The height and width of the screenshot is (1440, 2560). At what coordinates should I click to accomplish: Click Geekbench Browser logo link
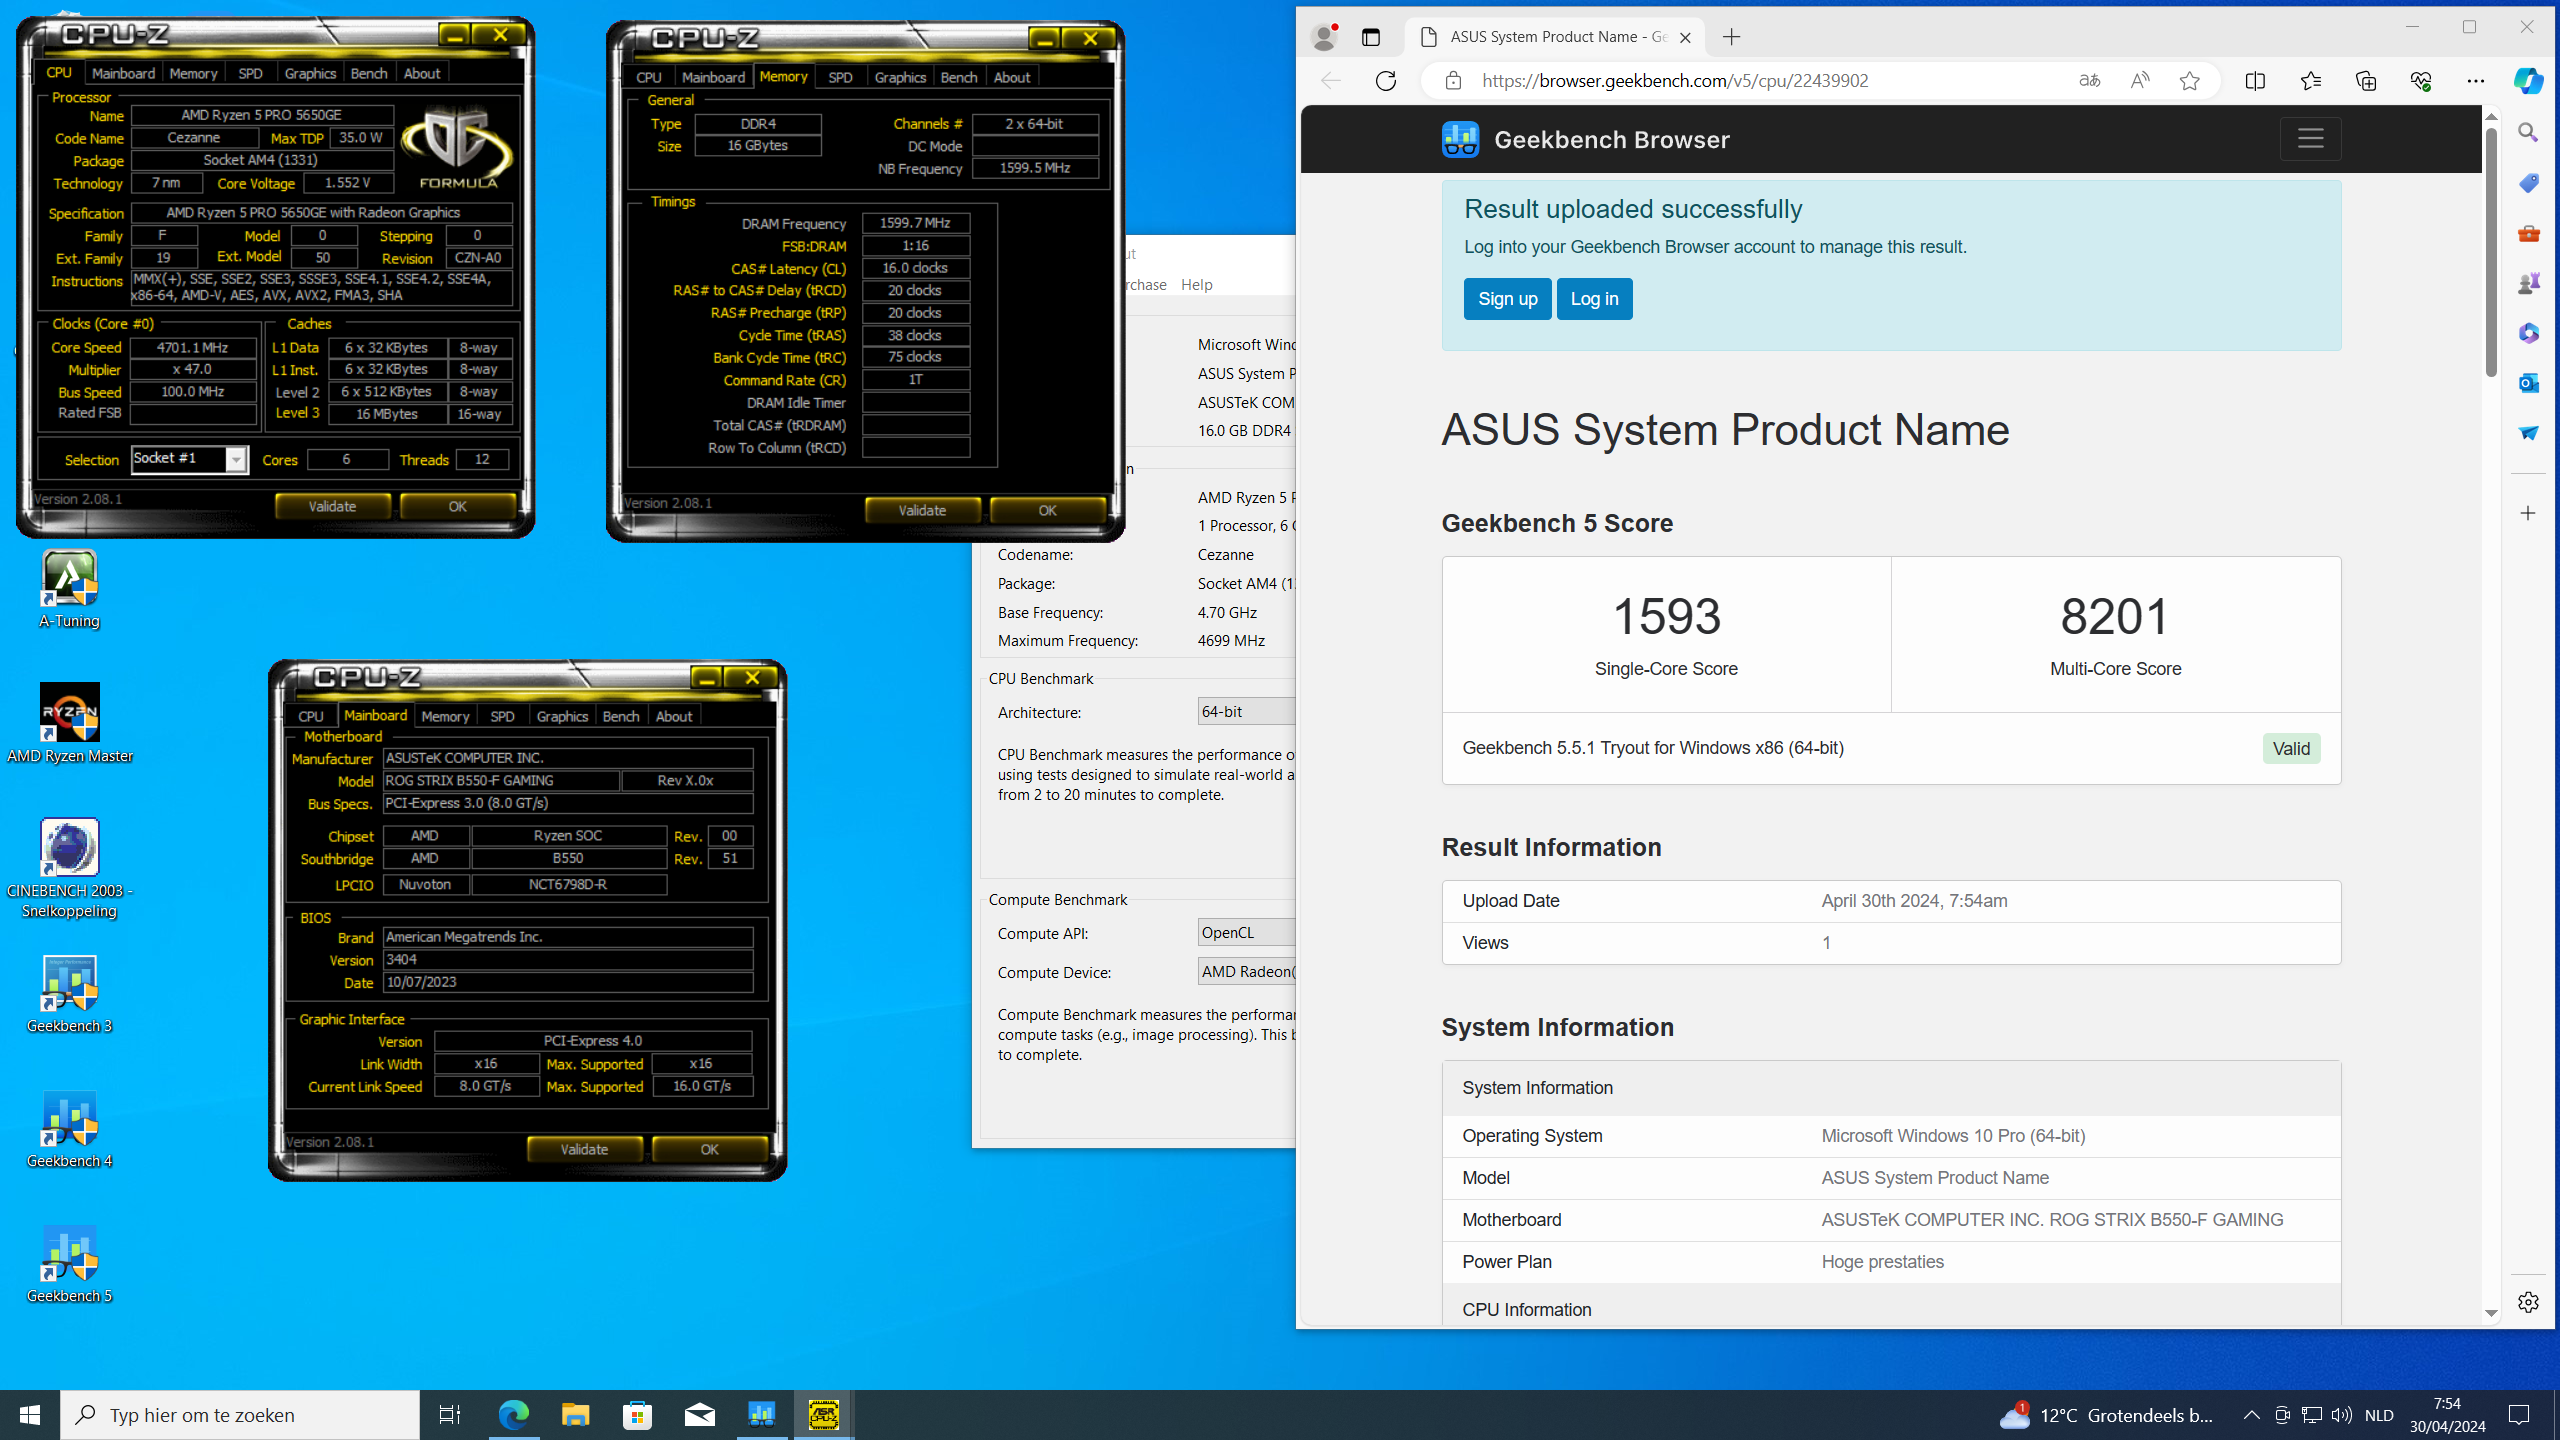pos(1585,139)
